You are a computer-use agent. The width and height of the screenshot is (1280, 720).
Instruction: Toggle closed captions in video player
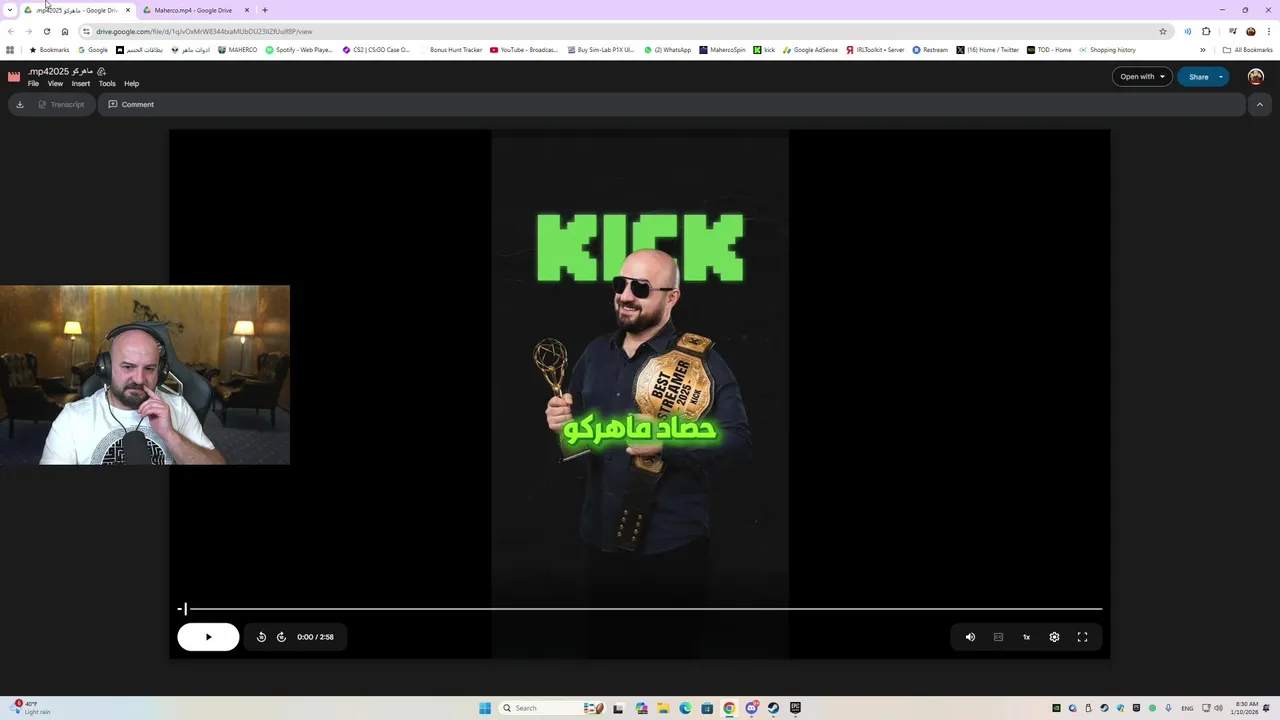[998, 637]
